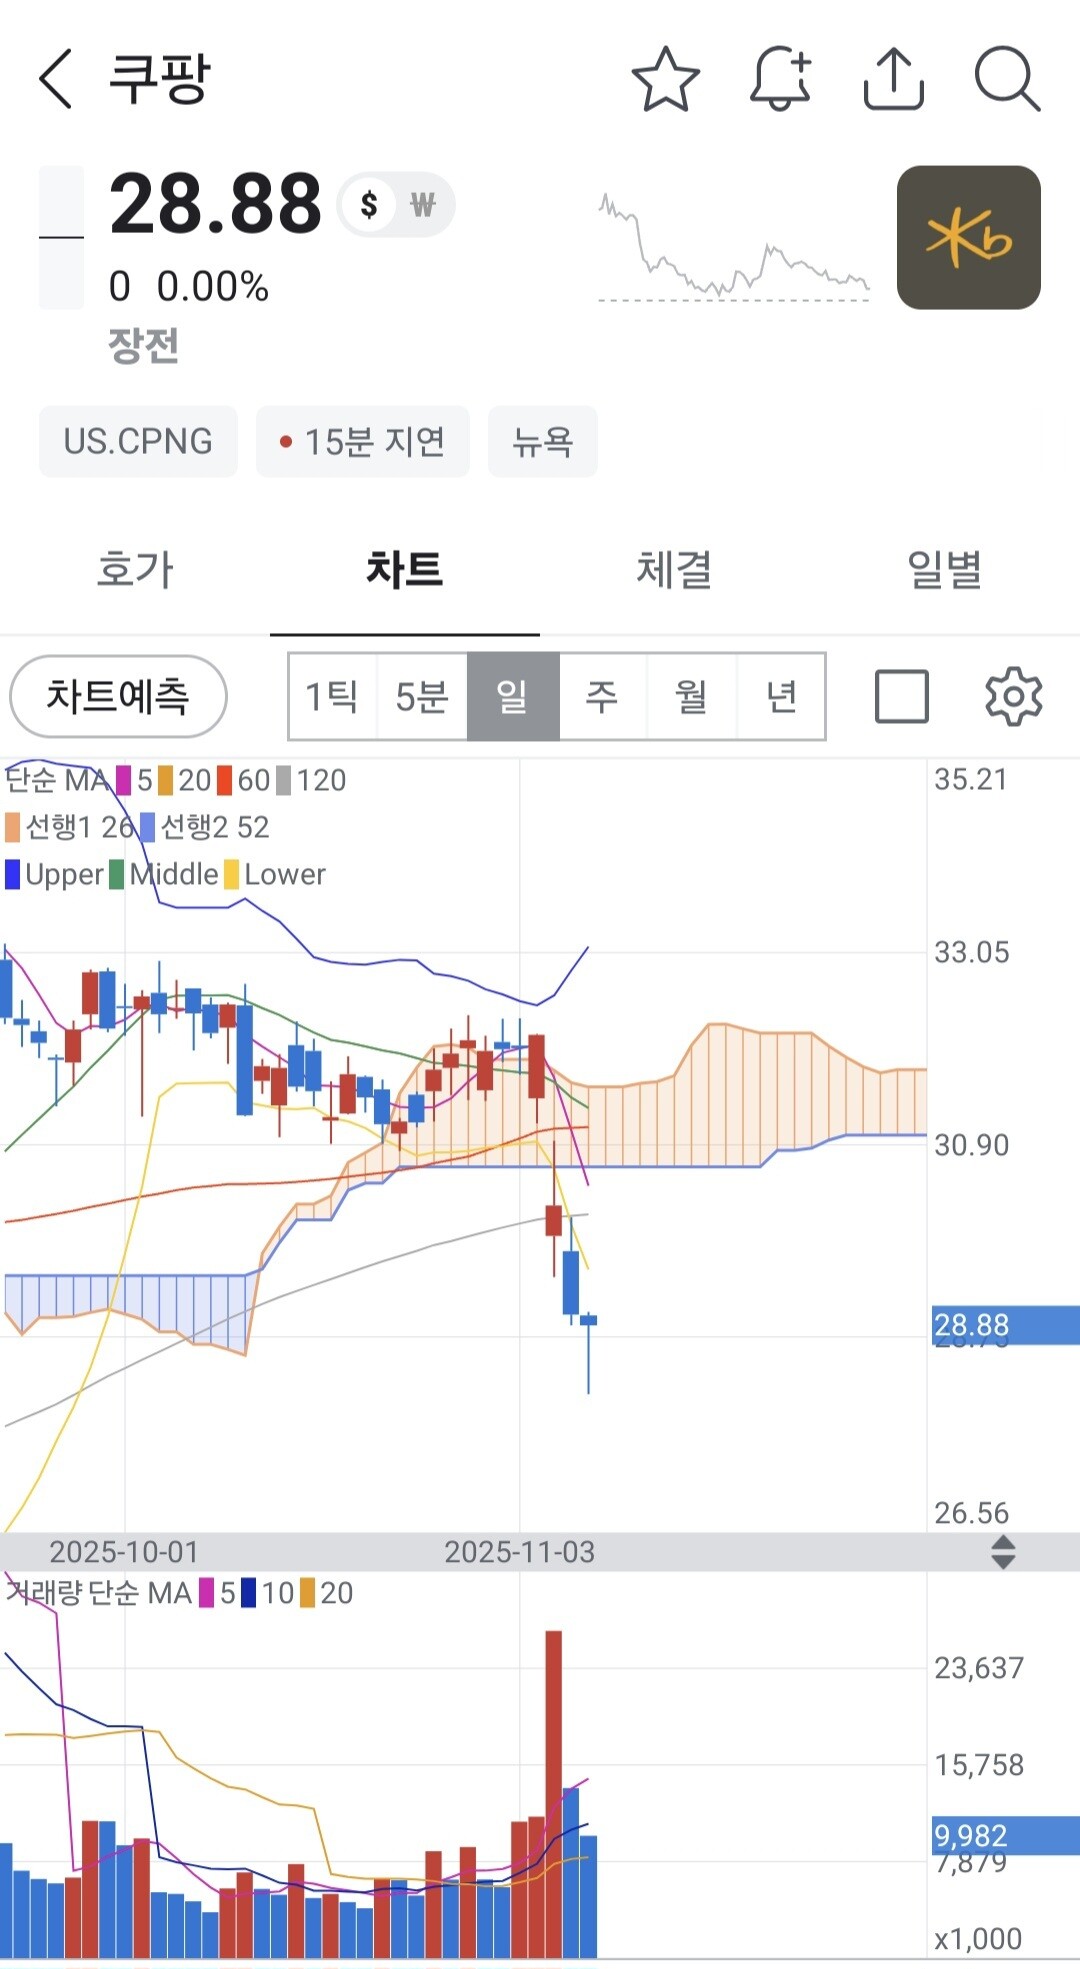Viewport: 1080px width, 1969px height.
Task: Open price alert bell icon
Action: (780, 78)
